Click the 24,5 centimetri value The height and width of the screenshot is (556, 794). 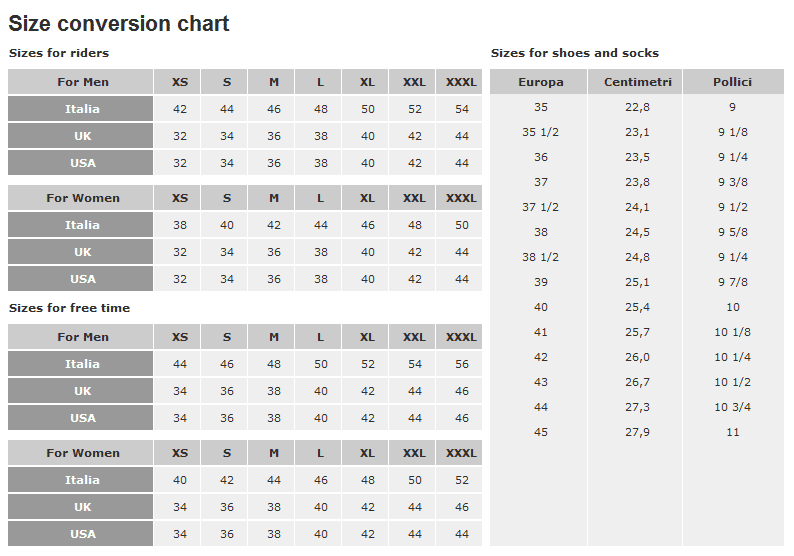click(637, 232)
